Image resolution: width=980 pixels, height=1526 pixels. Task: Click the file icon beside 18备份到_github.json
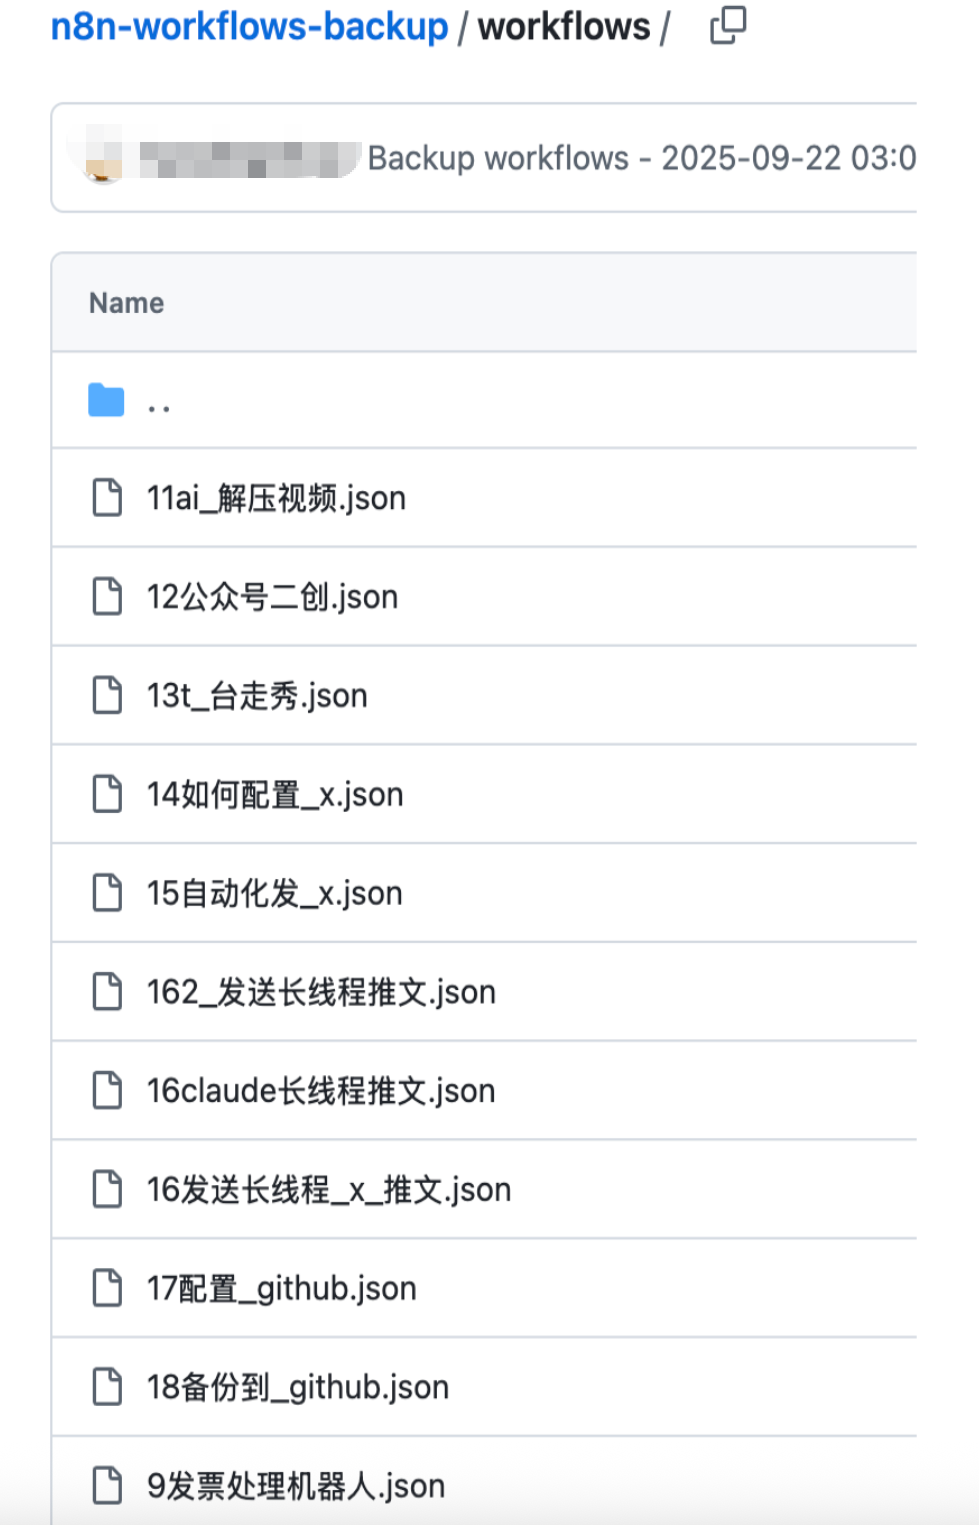pos(107,1387)
